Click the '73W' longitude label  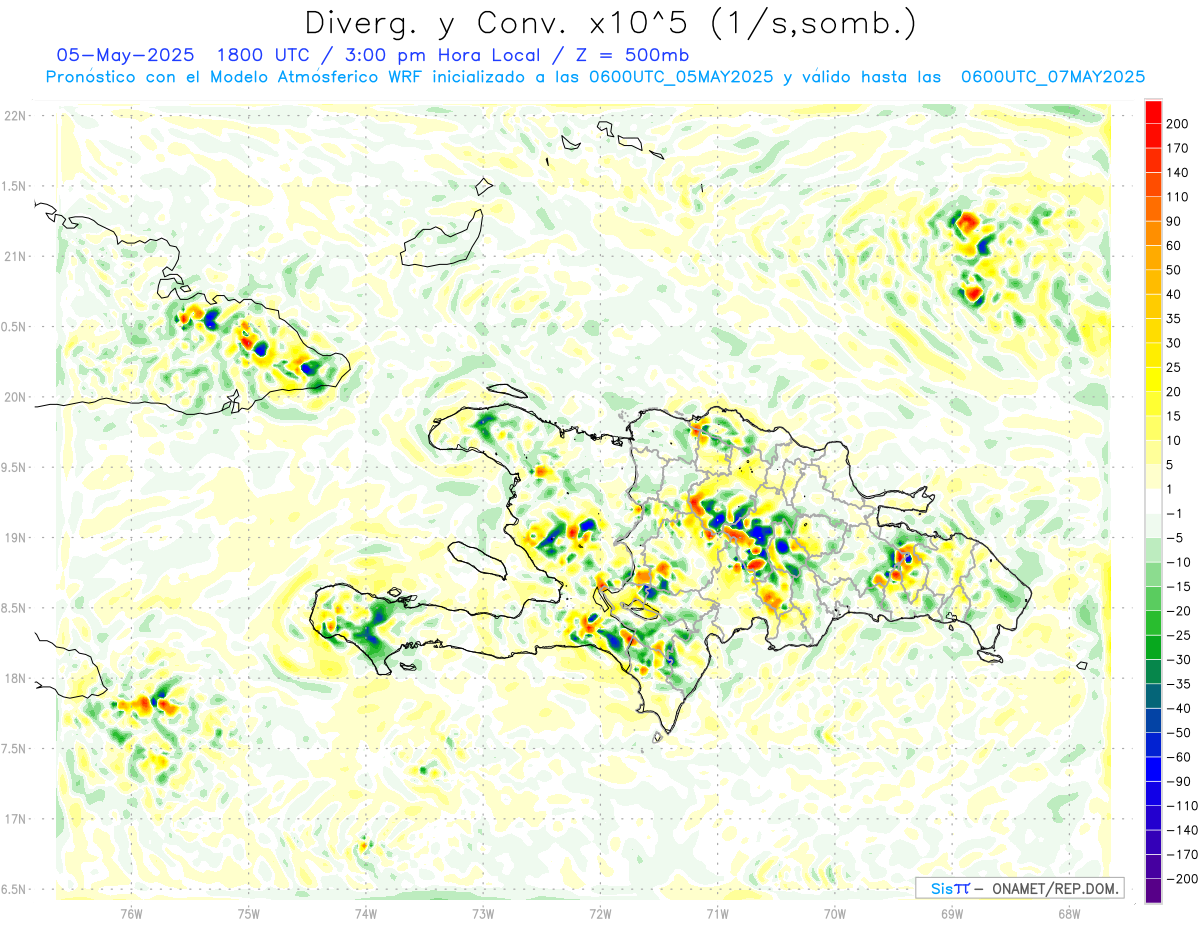[x=483, y=912]
